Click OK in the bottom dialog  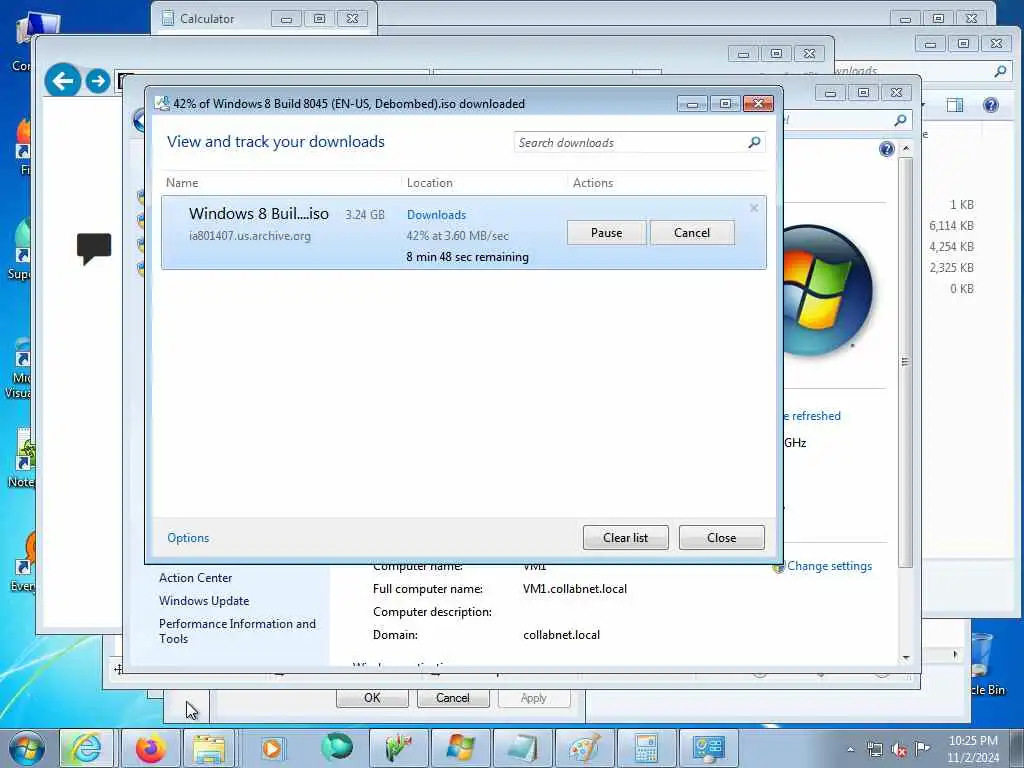click(372, 697)
